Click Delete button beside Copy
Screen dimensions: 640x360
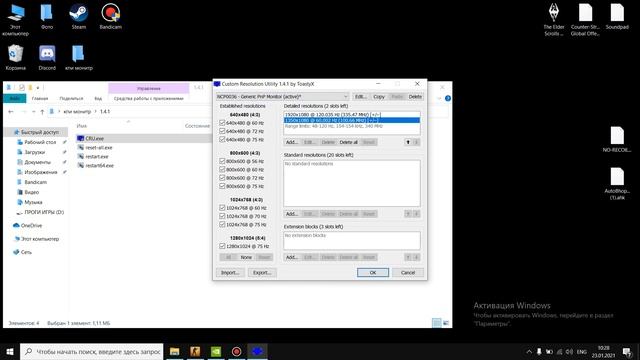(415, 97)
